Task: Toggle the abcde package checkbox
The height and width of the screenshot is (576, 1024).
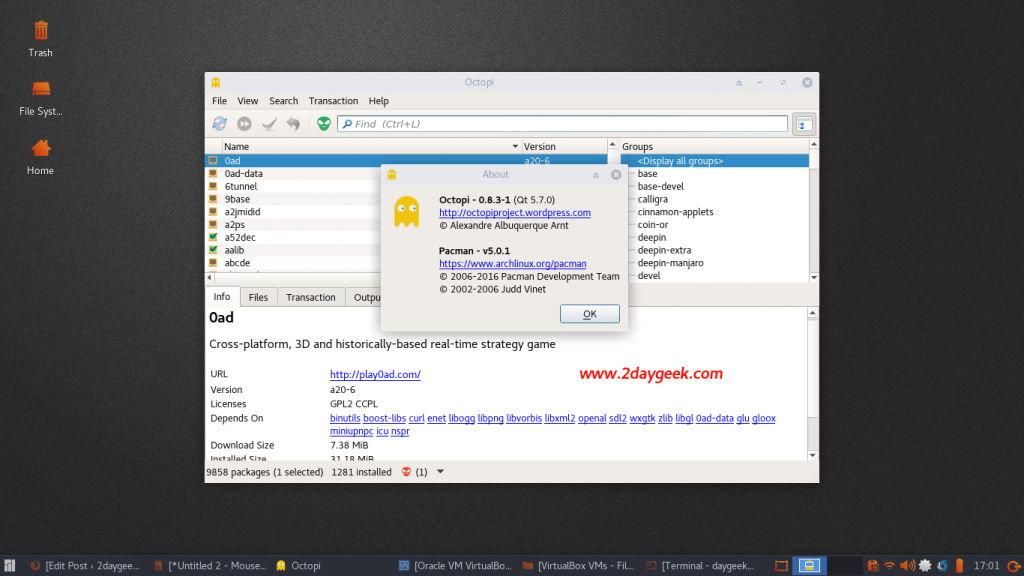Action: tap(211, 263)
